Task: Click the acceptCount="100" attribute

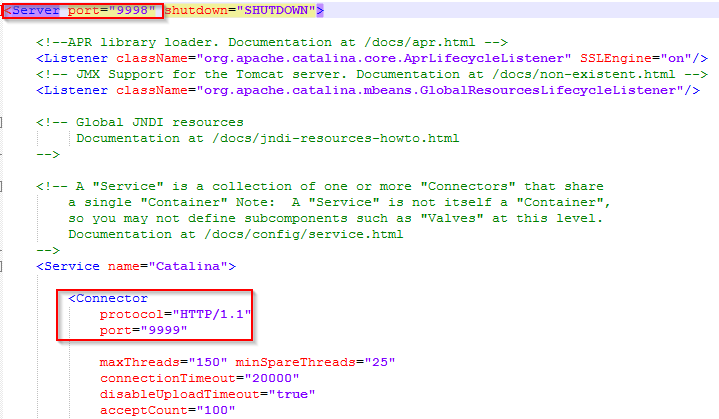Action: click(x=167, y=411)
